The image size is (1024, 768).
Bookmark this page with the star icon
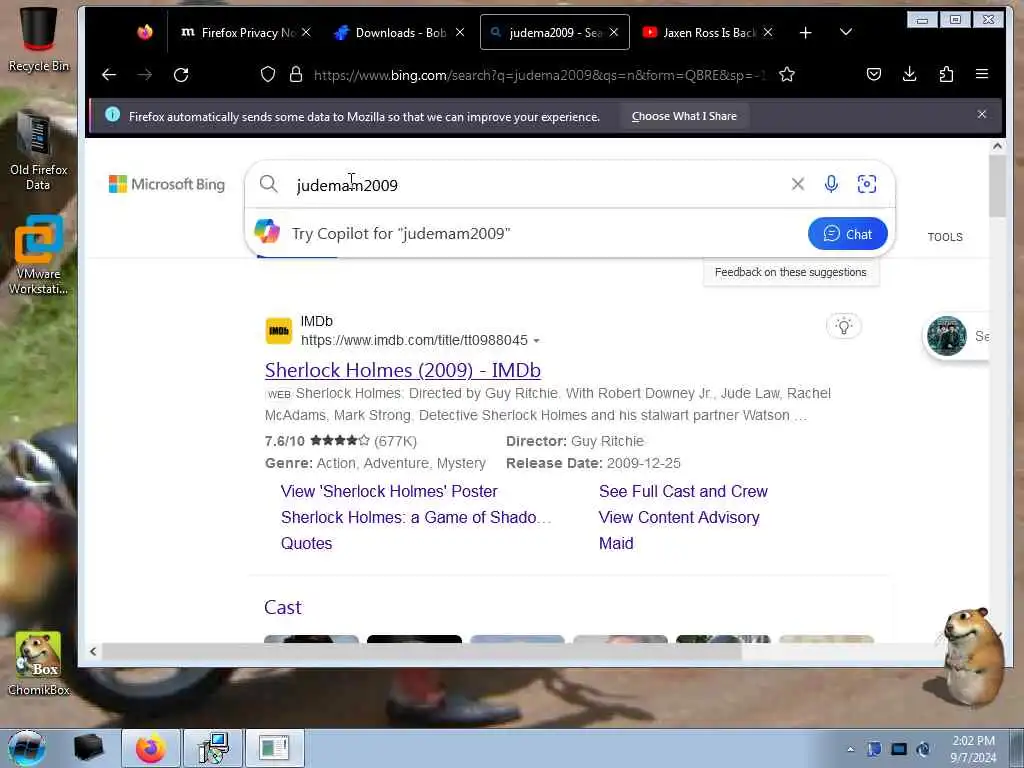(787, 74)
